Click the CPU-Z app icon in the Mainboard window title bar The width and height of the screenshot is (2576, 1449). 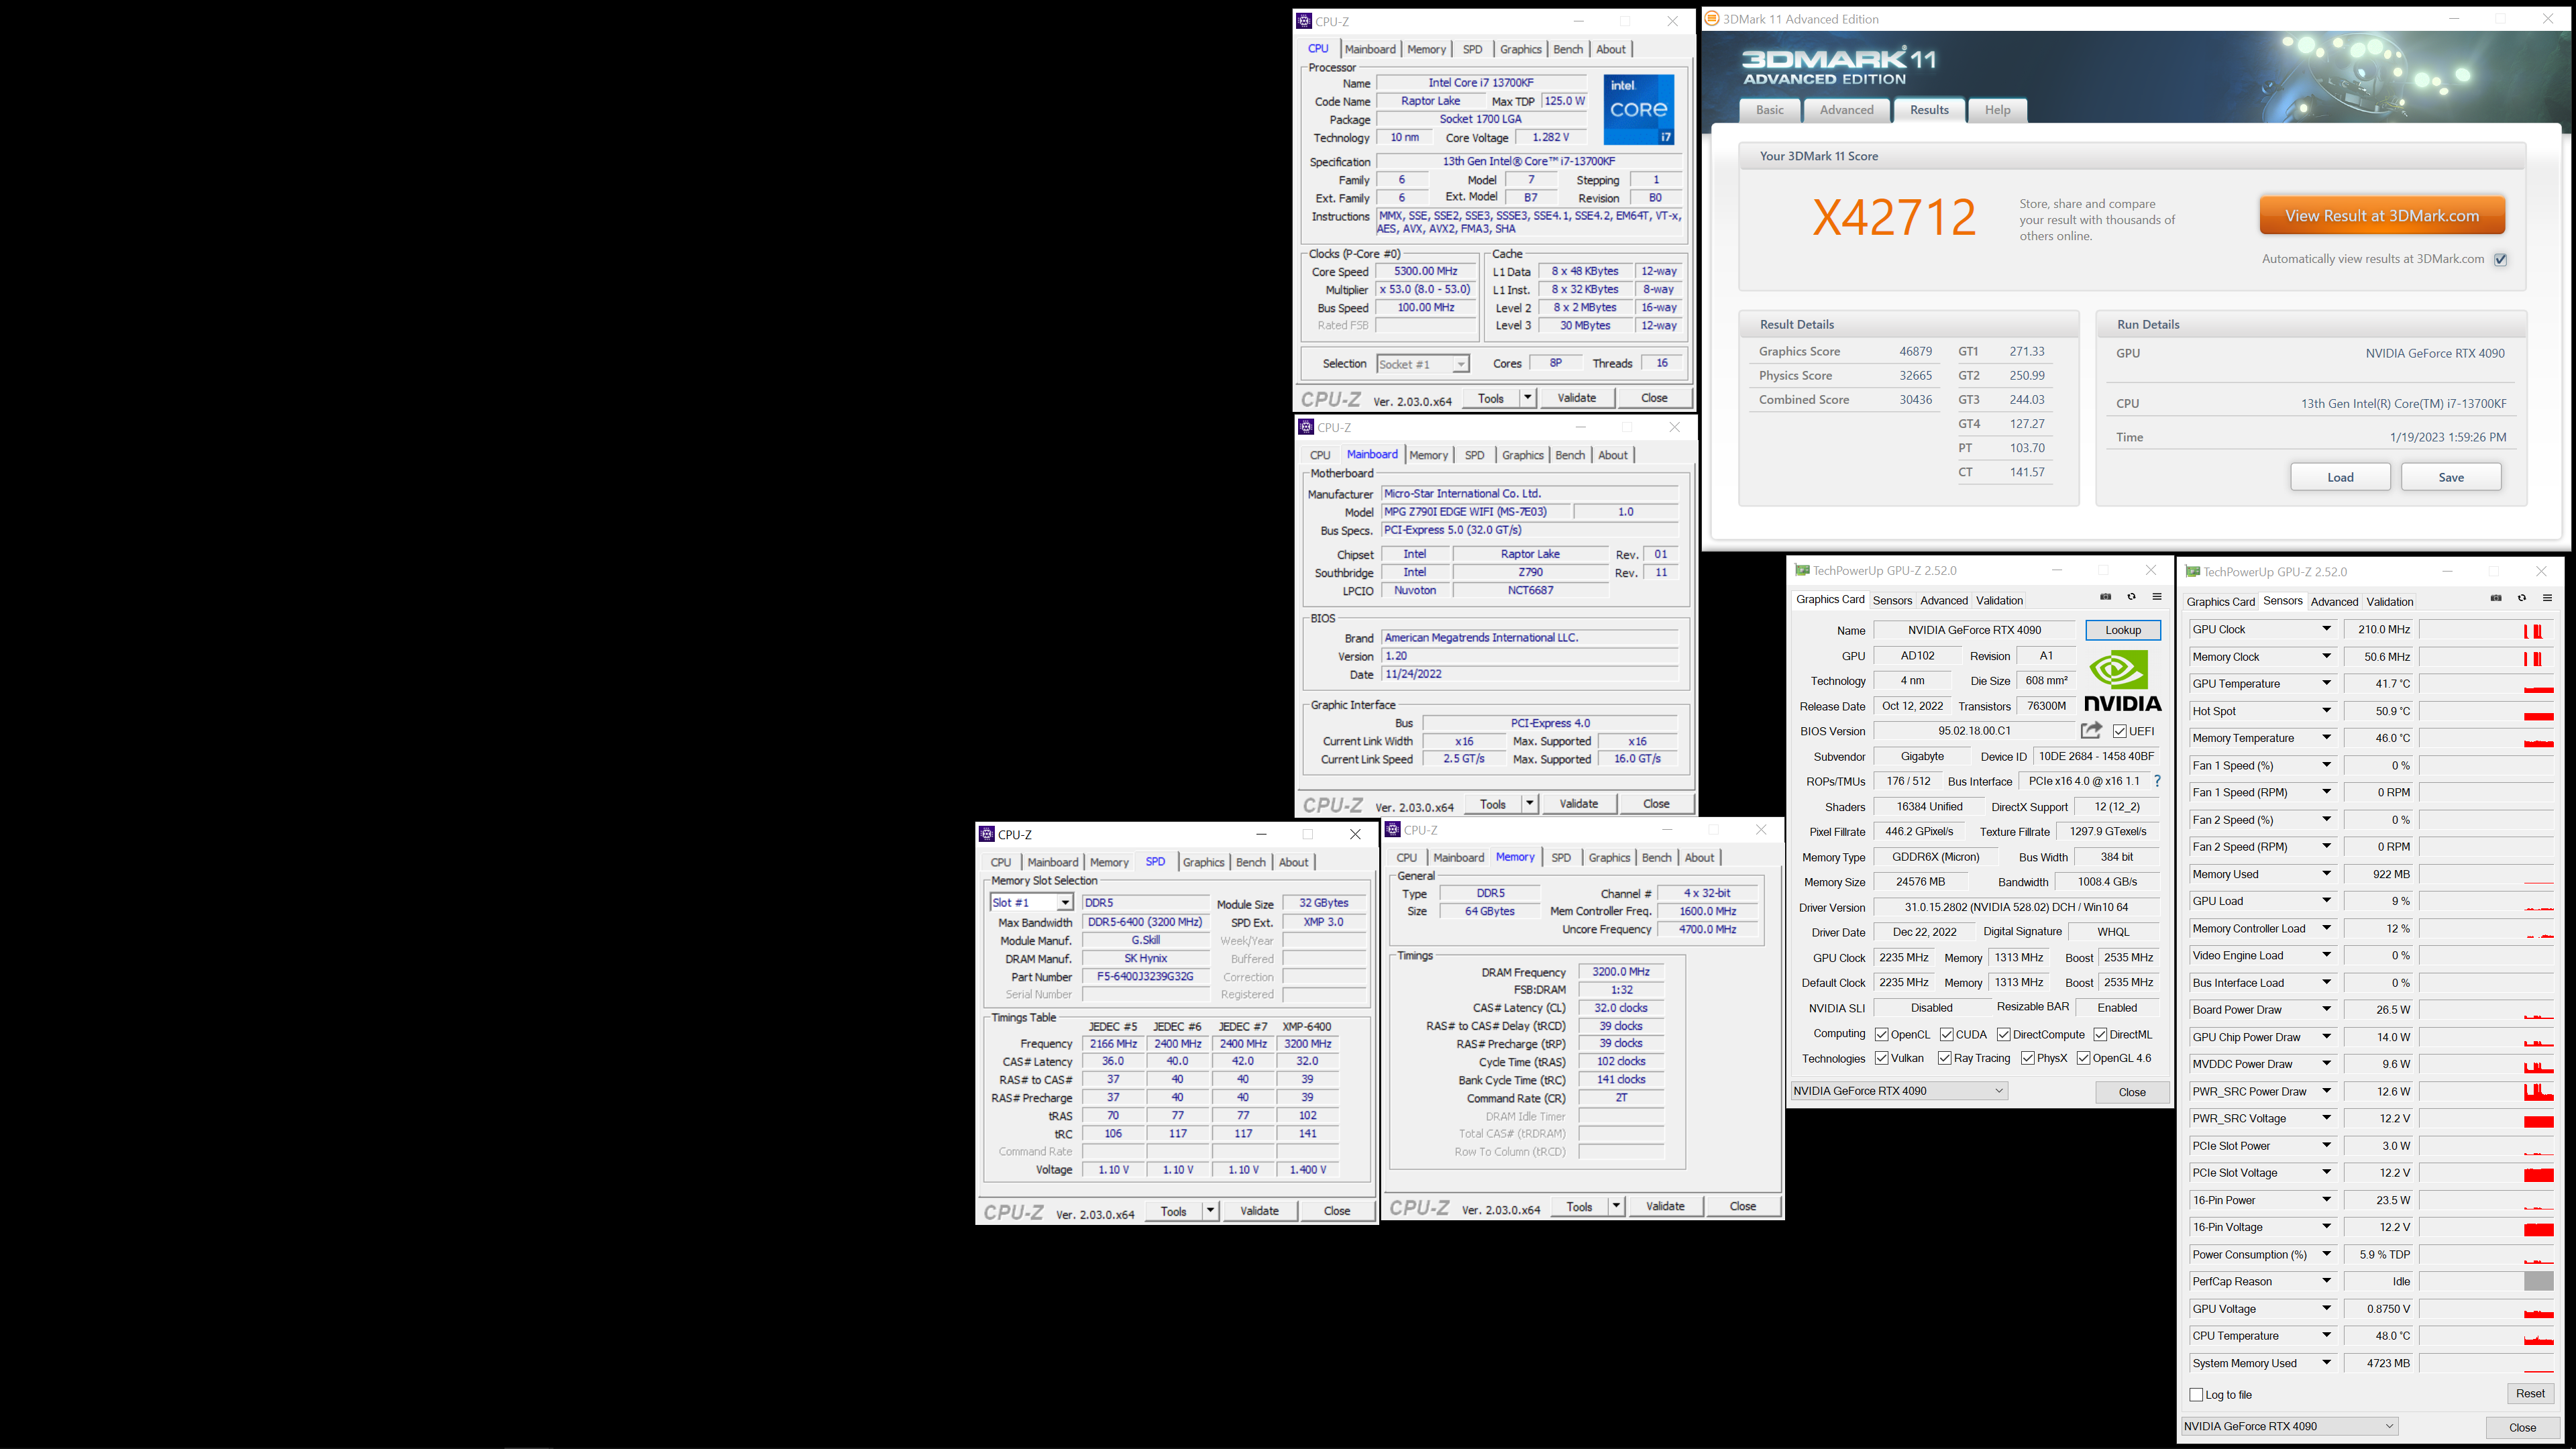pos(1306,427)
